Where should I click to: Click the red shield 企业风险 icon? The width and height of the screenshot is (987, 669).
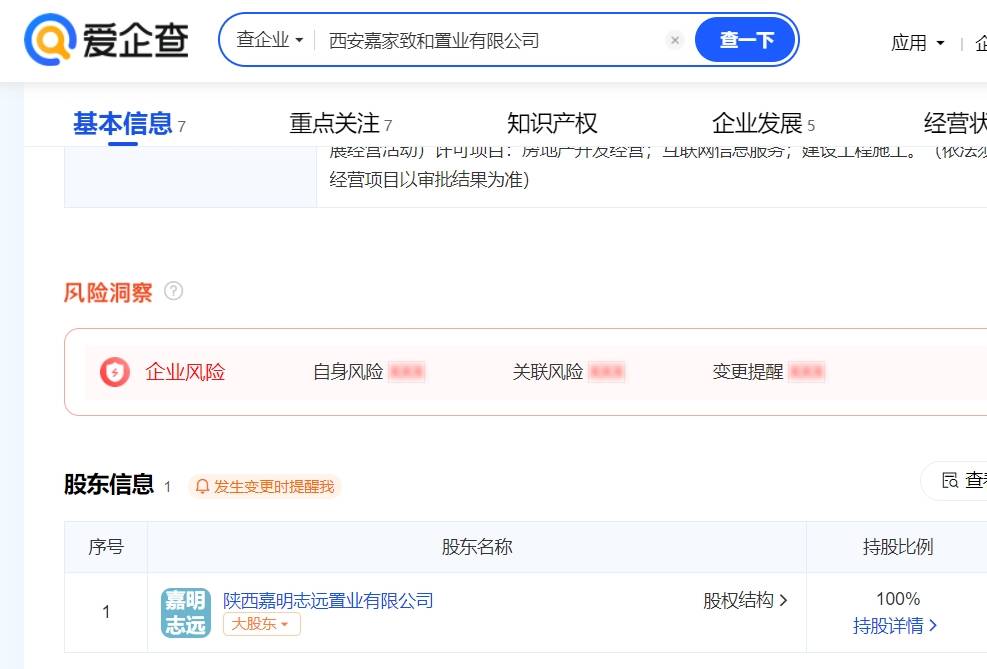coord(115,372)
